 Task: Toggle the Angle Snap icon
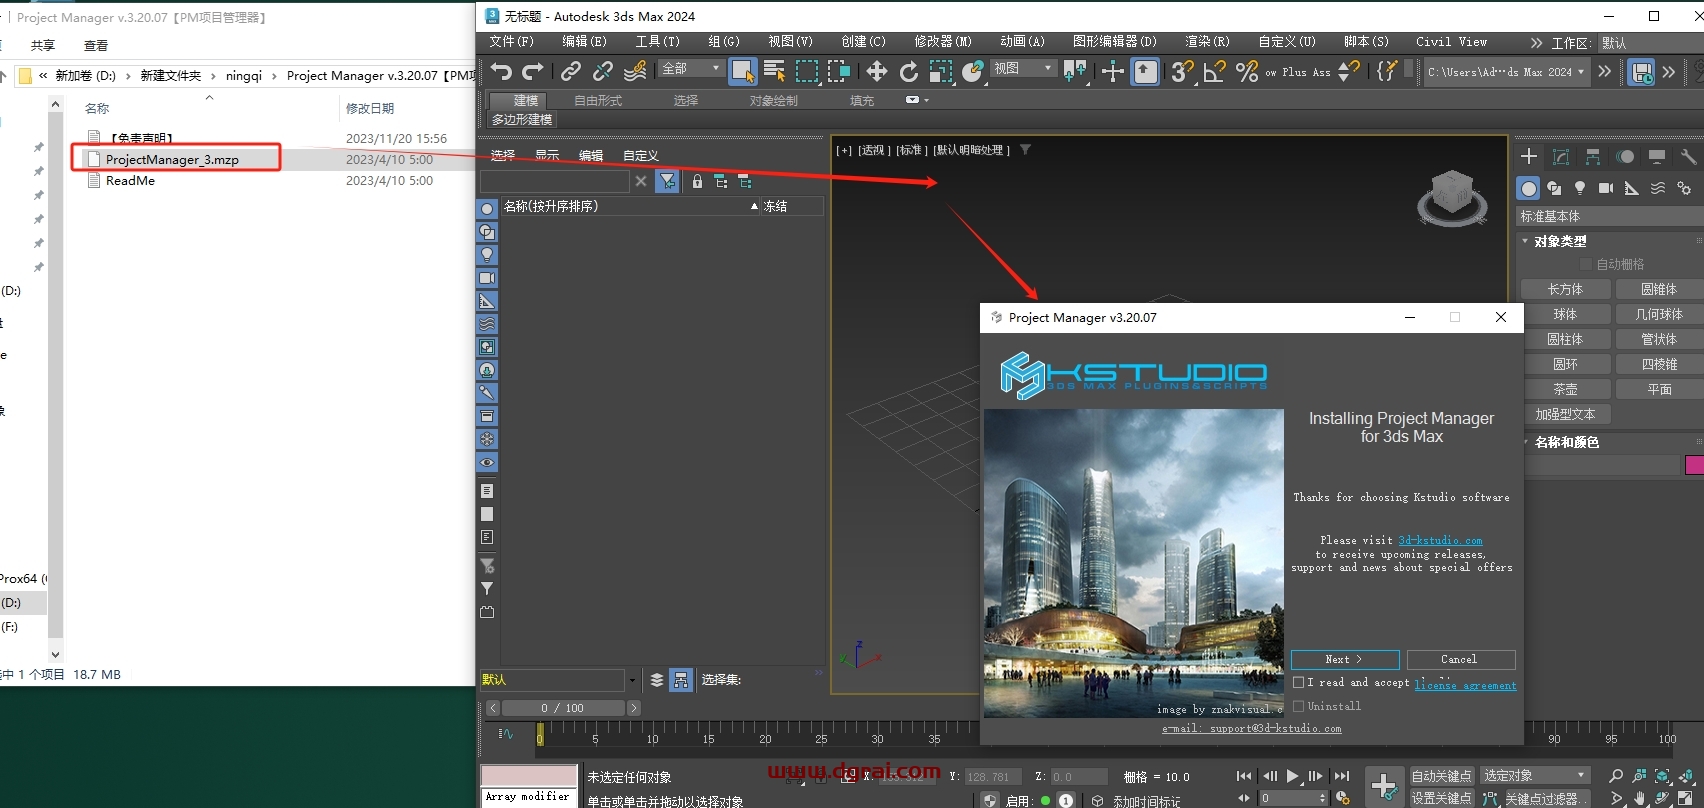click(x=1214, y=71)
